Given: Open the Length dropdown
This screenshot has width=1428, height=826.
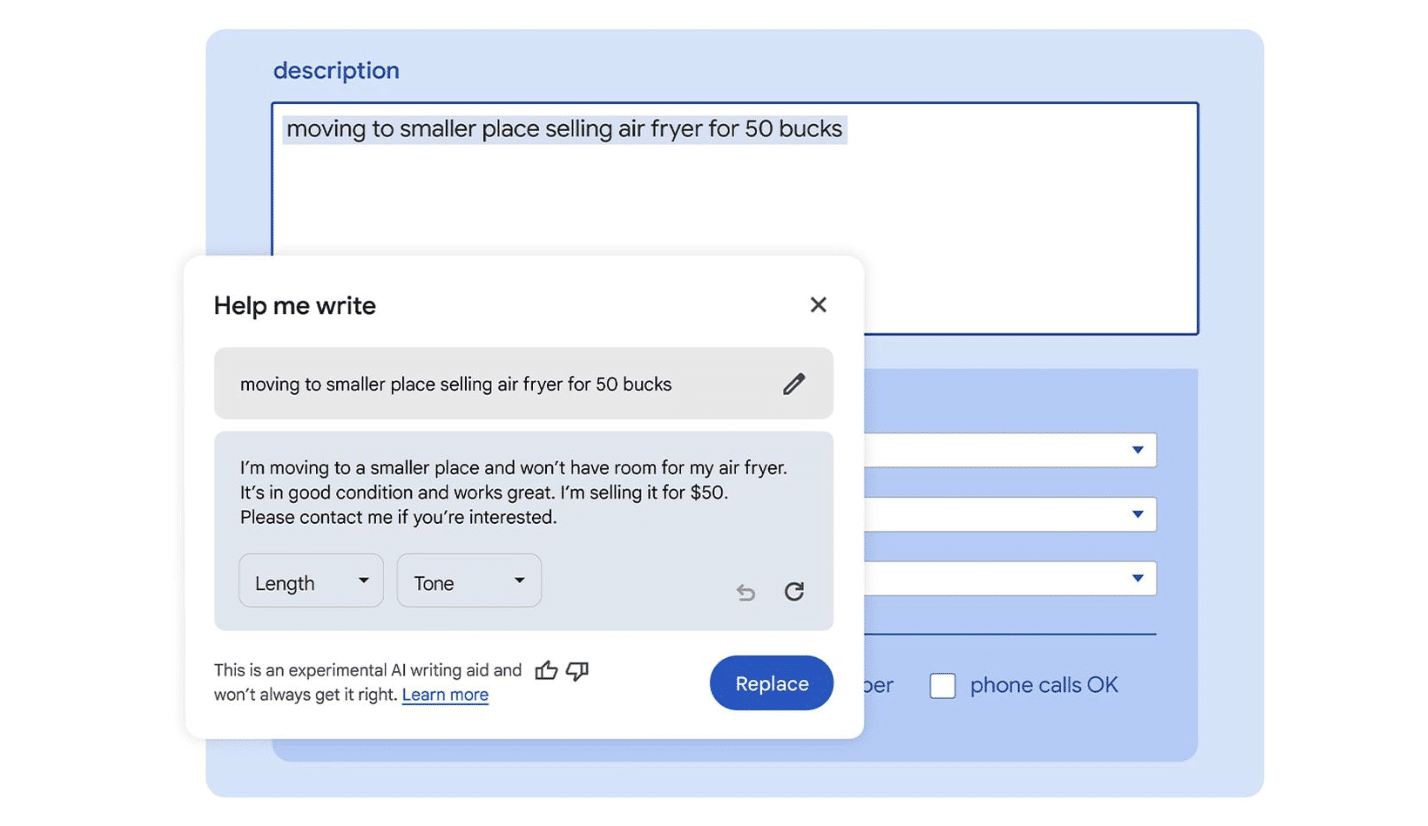Looking at the screenshot, I should click(310, 580).
